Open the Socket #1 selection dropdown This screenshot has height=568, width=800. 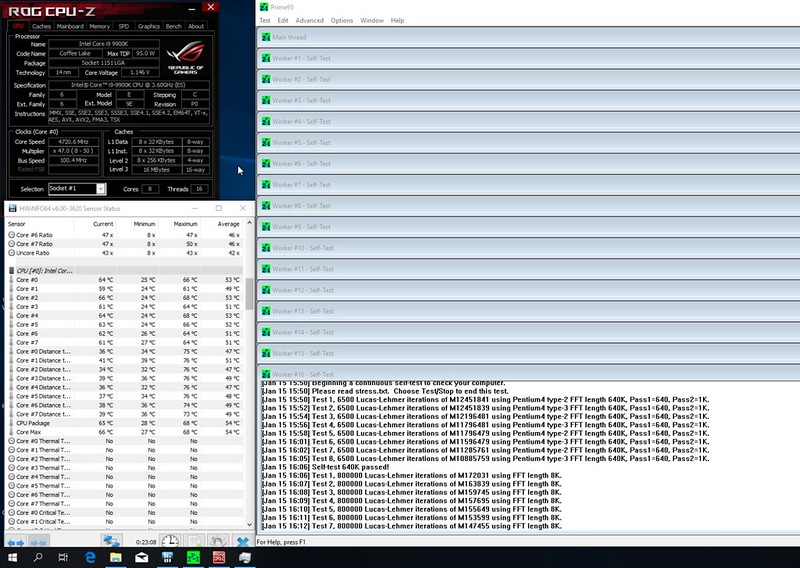(77, 188)
